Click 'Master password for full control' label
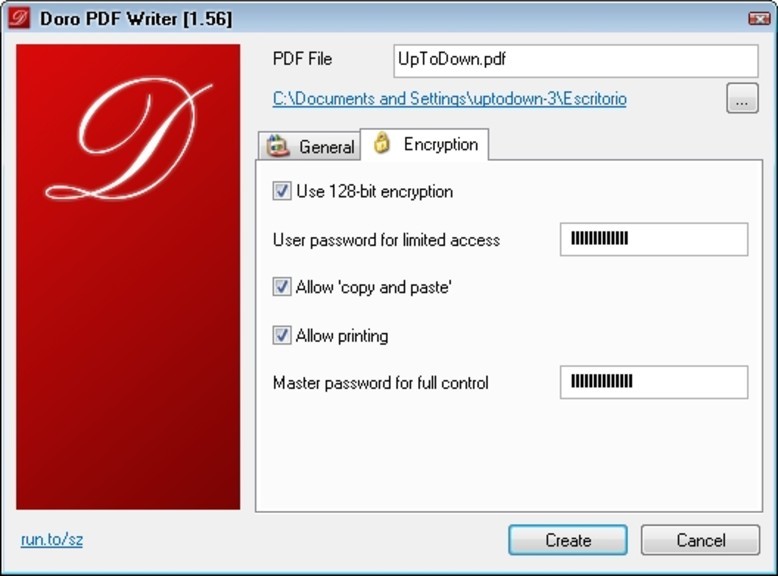Image resolution: width=778 pixels, height=576 pixels. [x=381, y=383]
